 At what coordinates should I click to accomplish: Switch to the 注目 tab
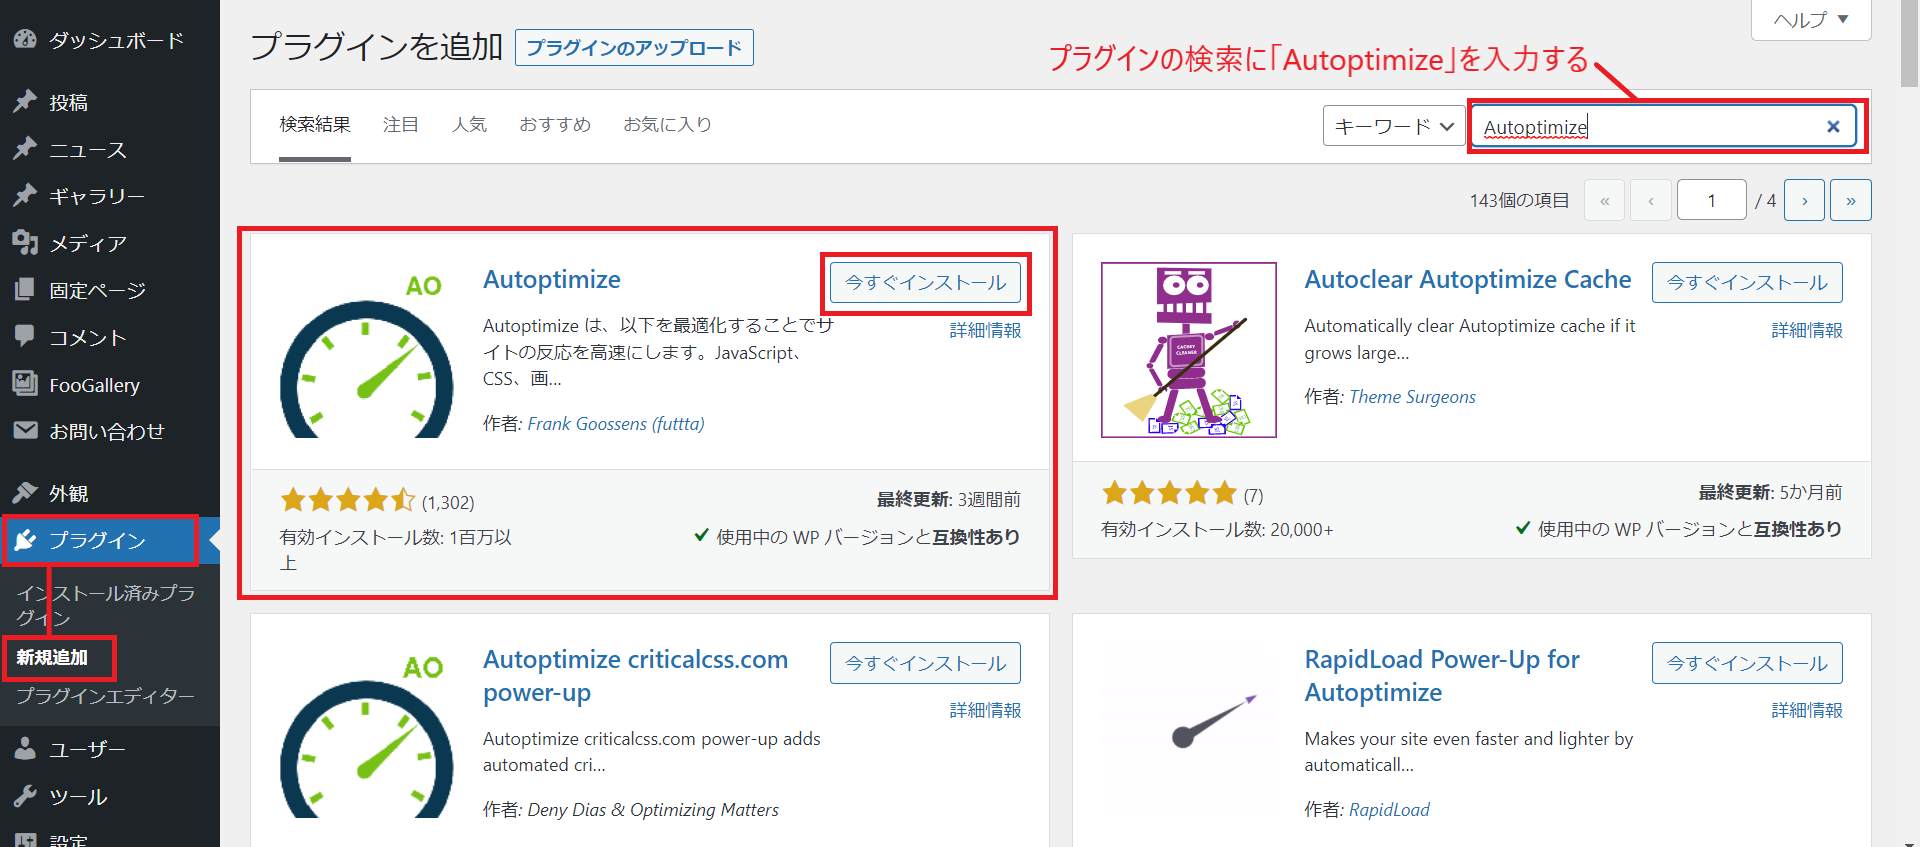click(401, 125)
